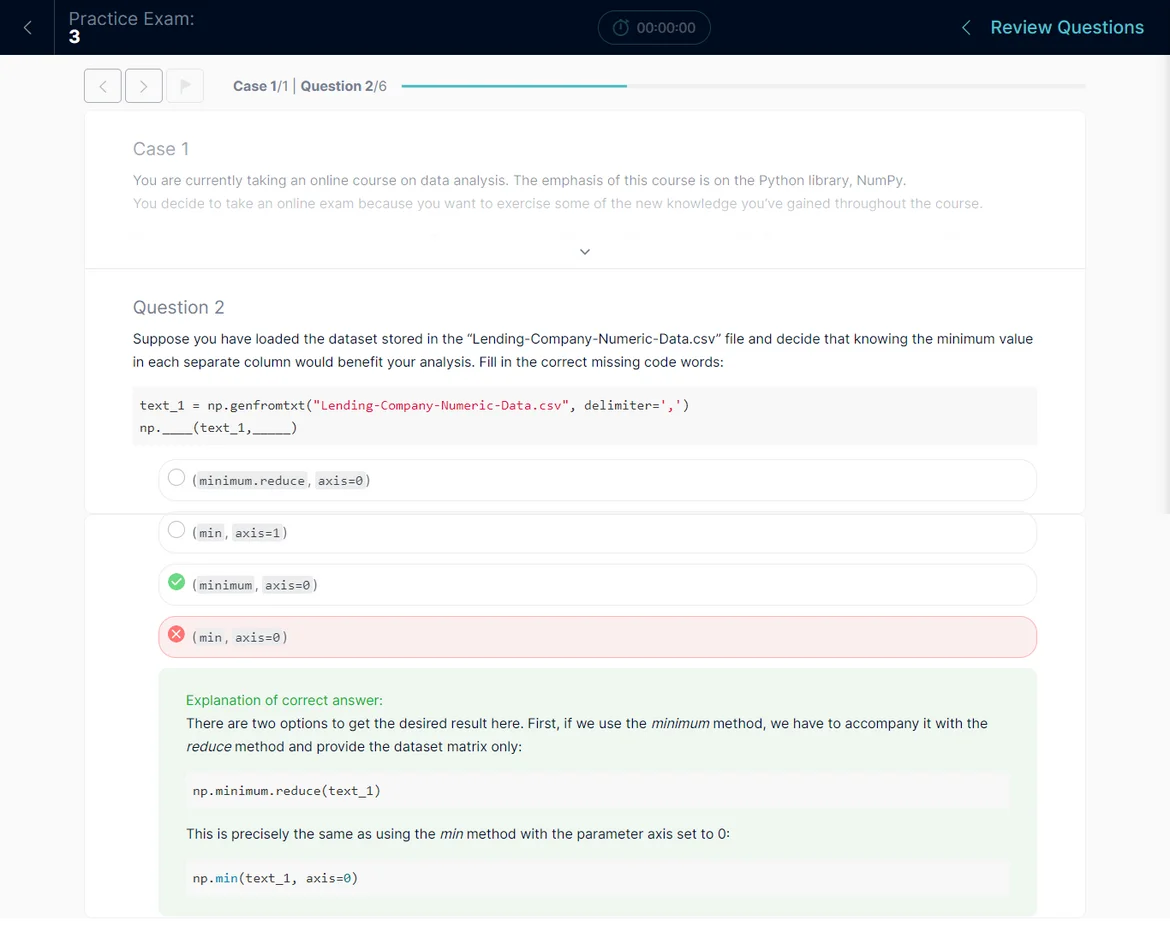1170x933 pixels.
Task: Click the timer clock icon
Action: pos(620,28)
